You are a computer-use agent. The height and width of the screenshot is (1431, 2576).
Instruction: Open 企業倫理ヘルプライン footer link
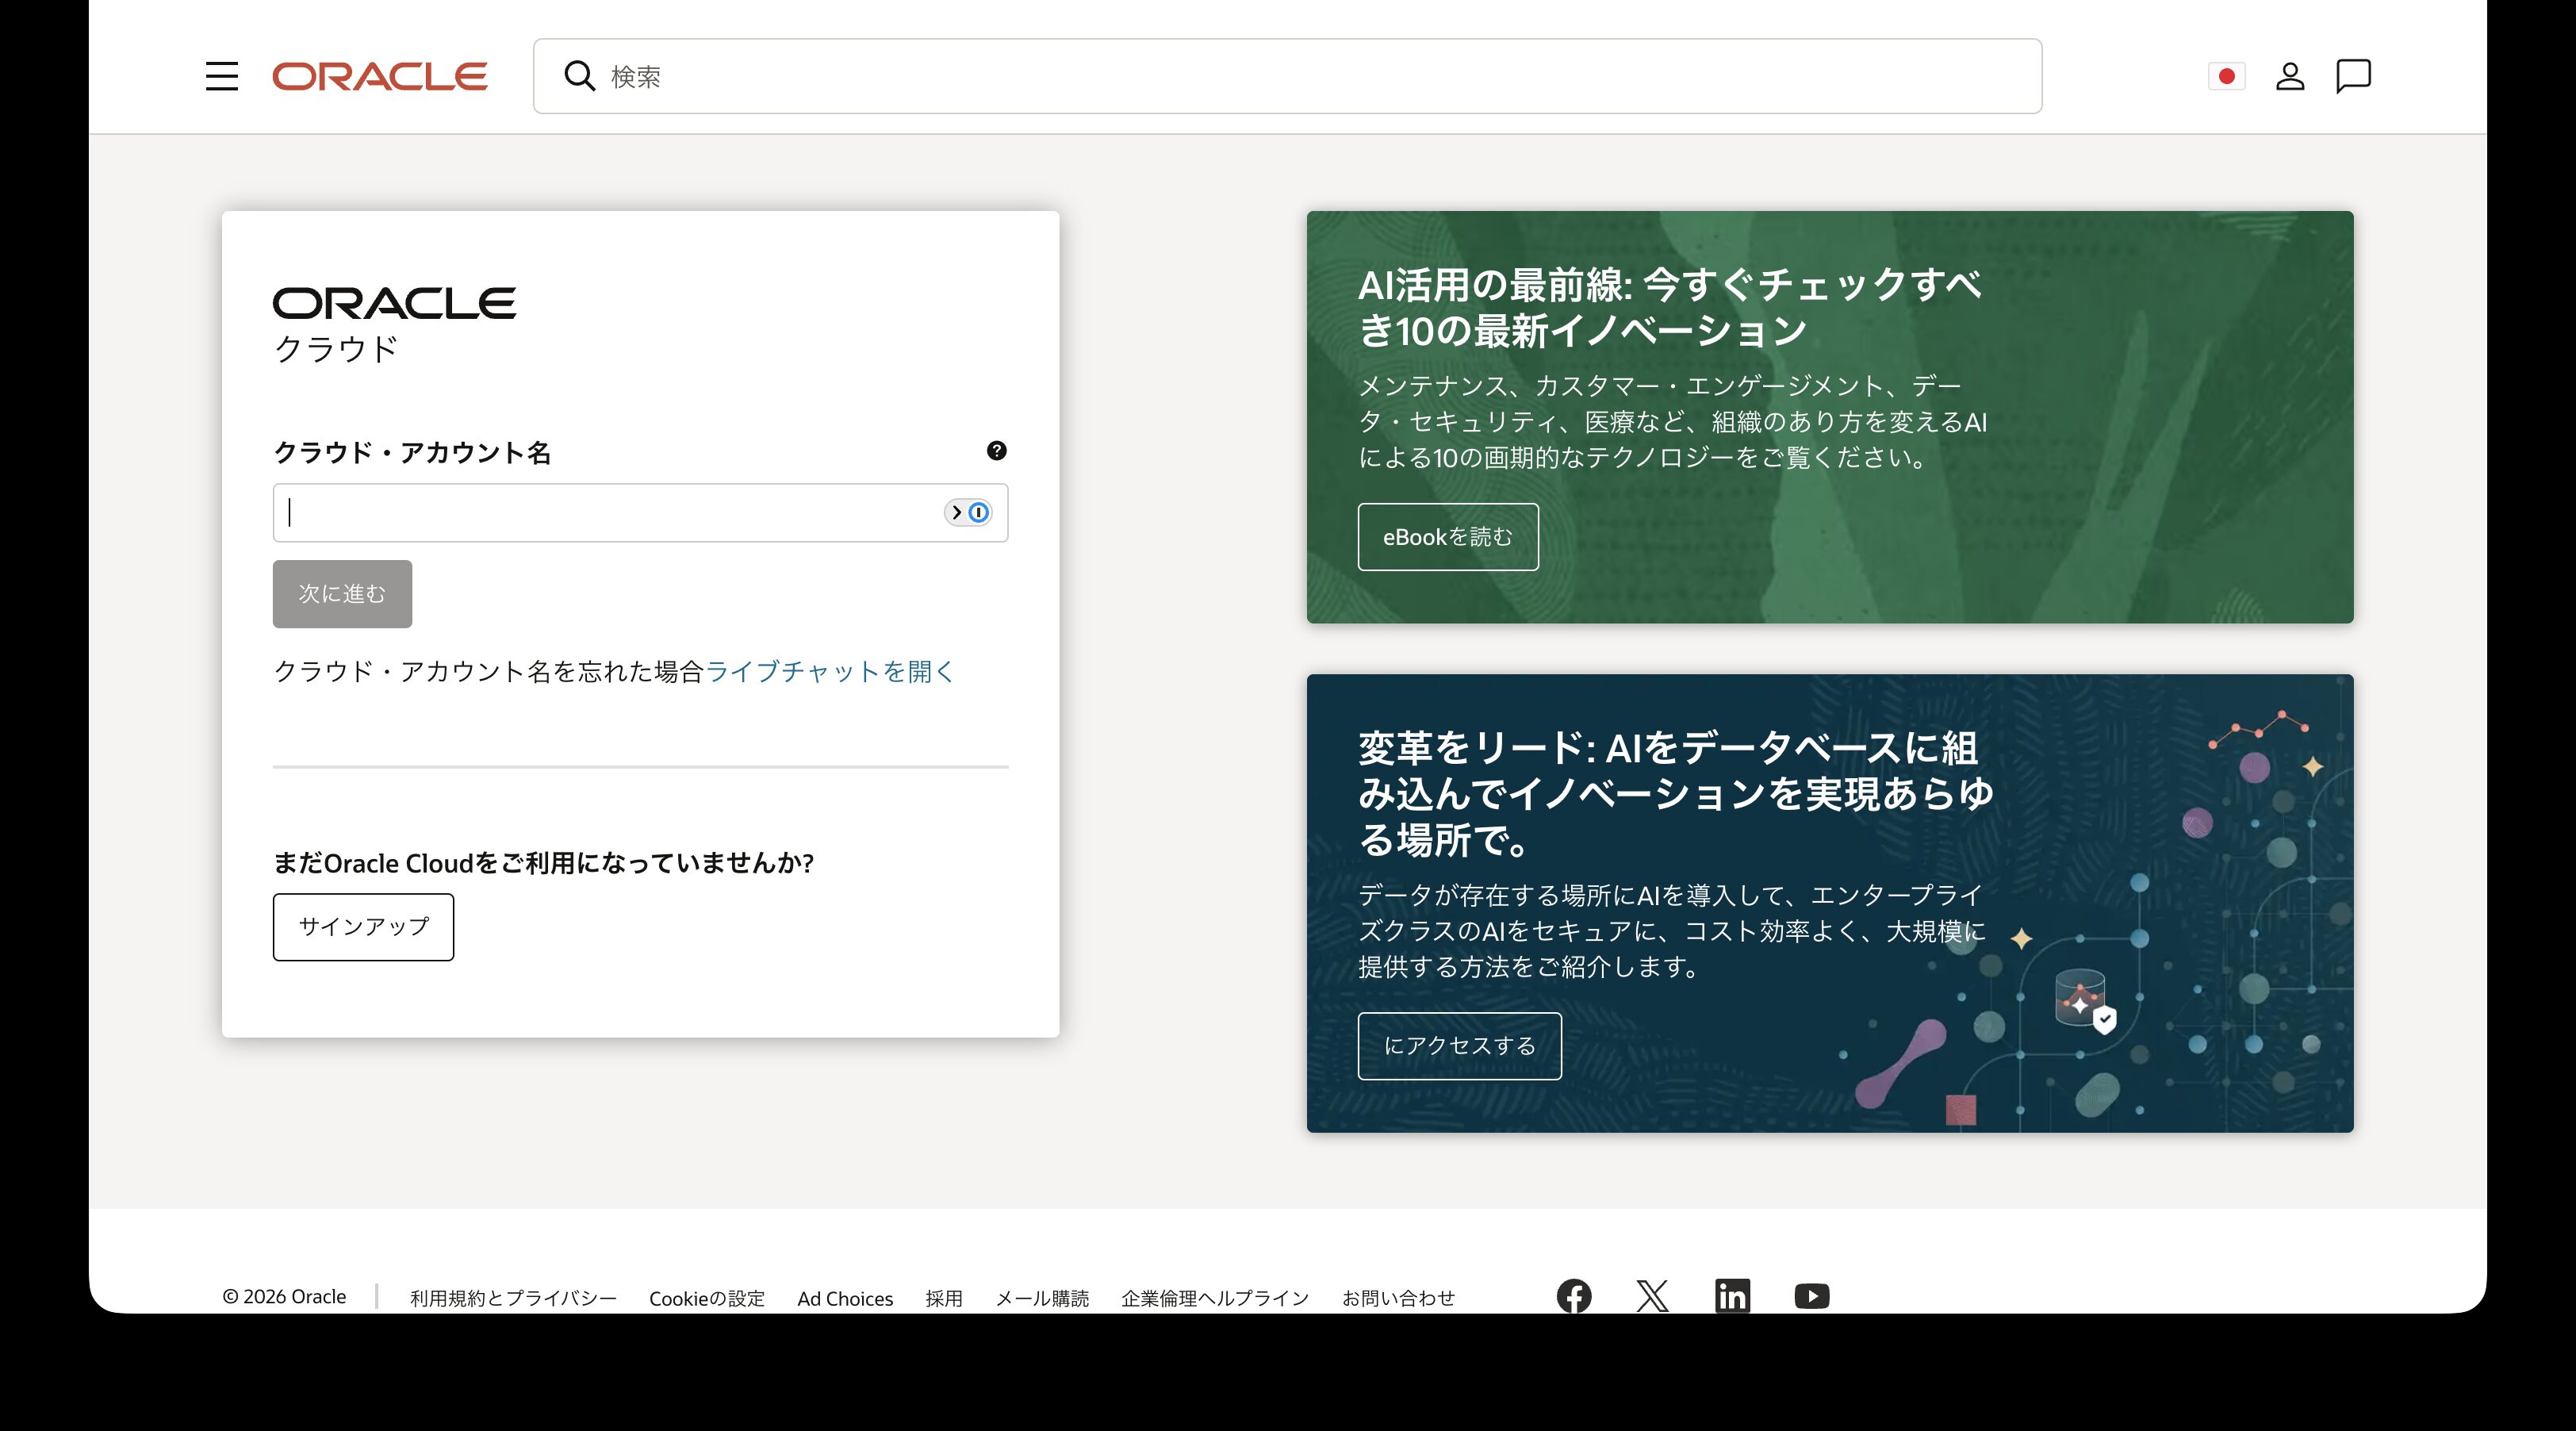coord(1215,1298)
